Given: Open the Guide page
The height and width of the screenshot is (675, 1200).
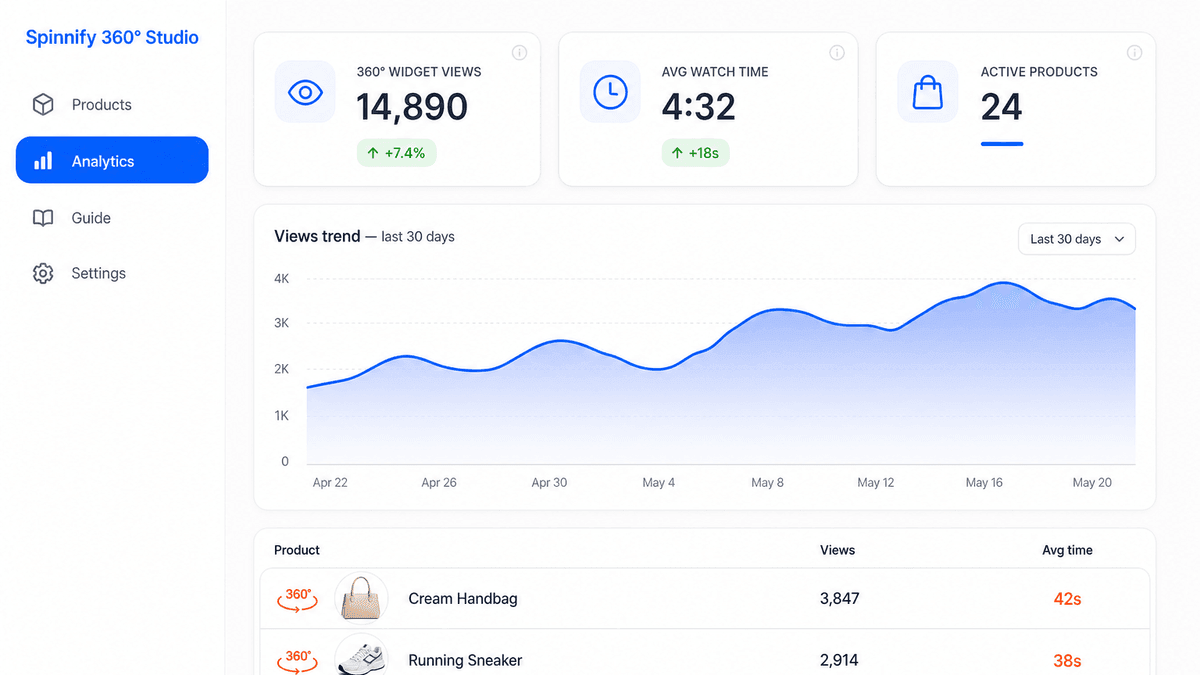Looking at the screenshot, I should point(112,218).
